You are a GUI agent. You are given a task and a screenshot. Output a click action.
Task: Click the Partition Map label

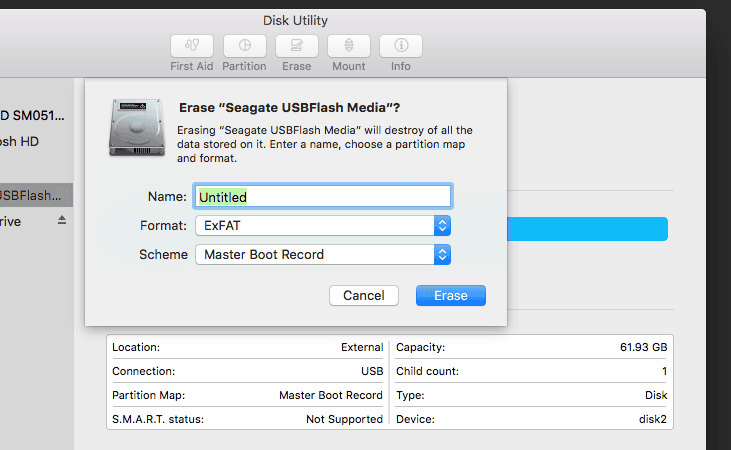coord(149,395)
